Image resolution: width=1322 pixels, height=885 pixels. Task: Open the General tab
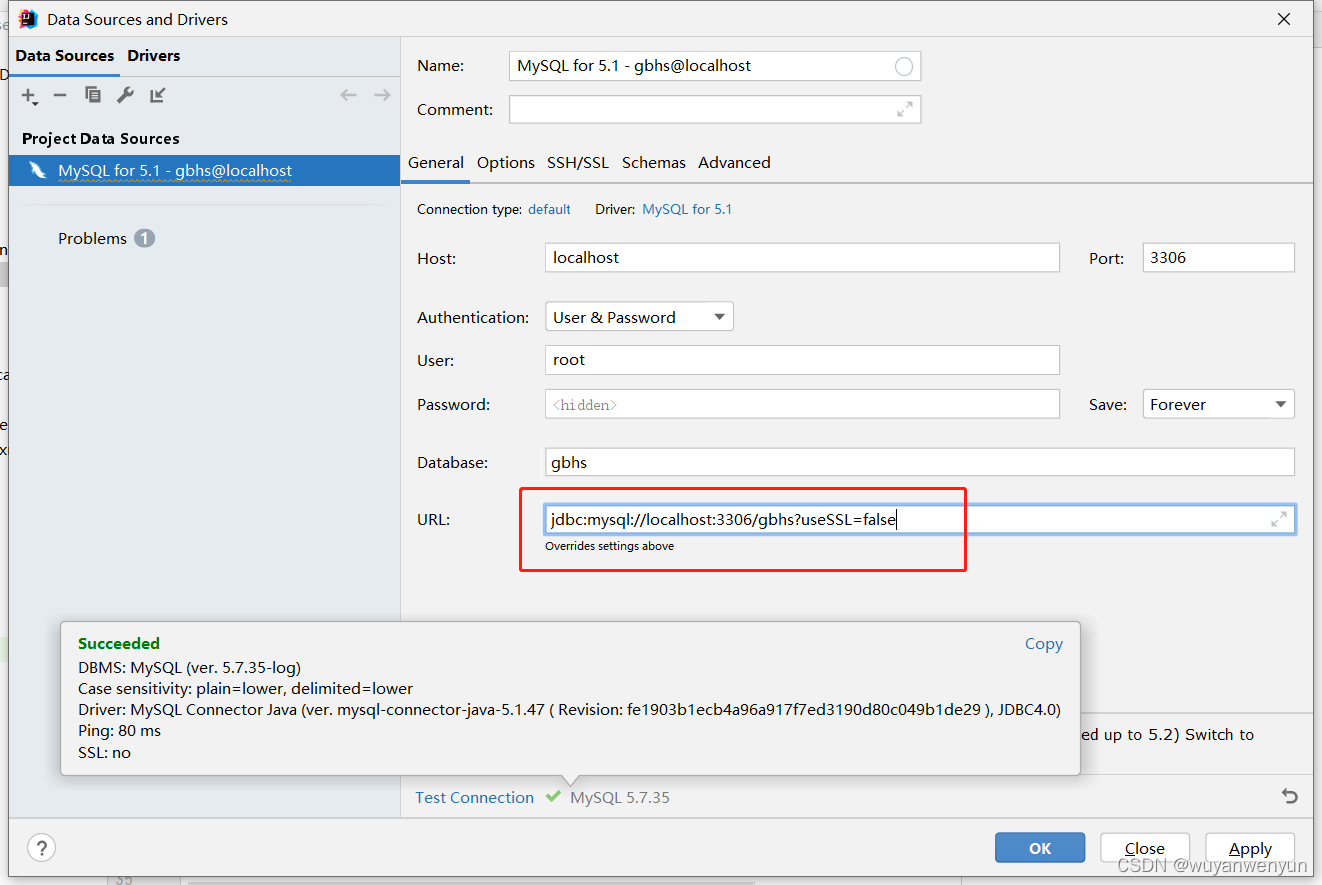click(436, 162)
